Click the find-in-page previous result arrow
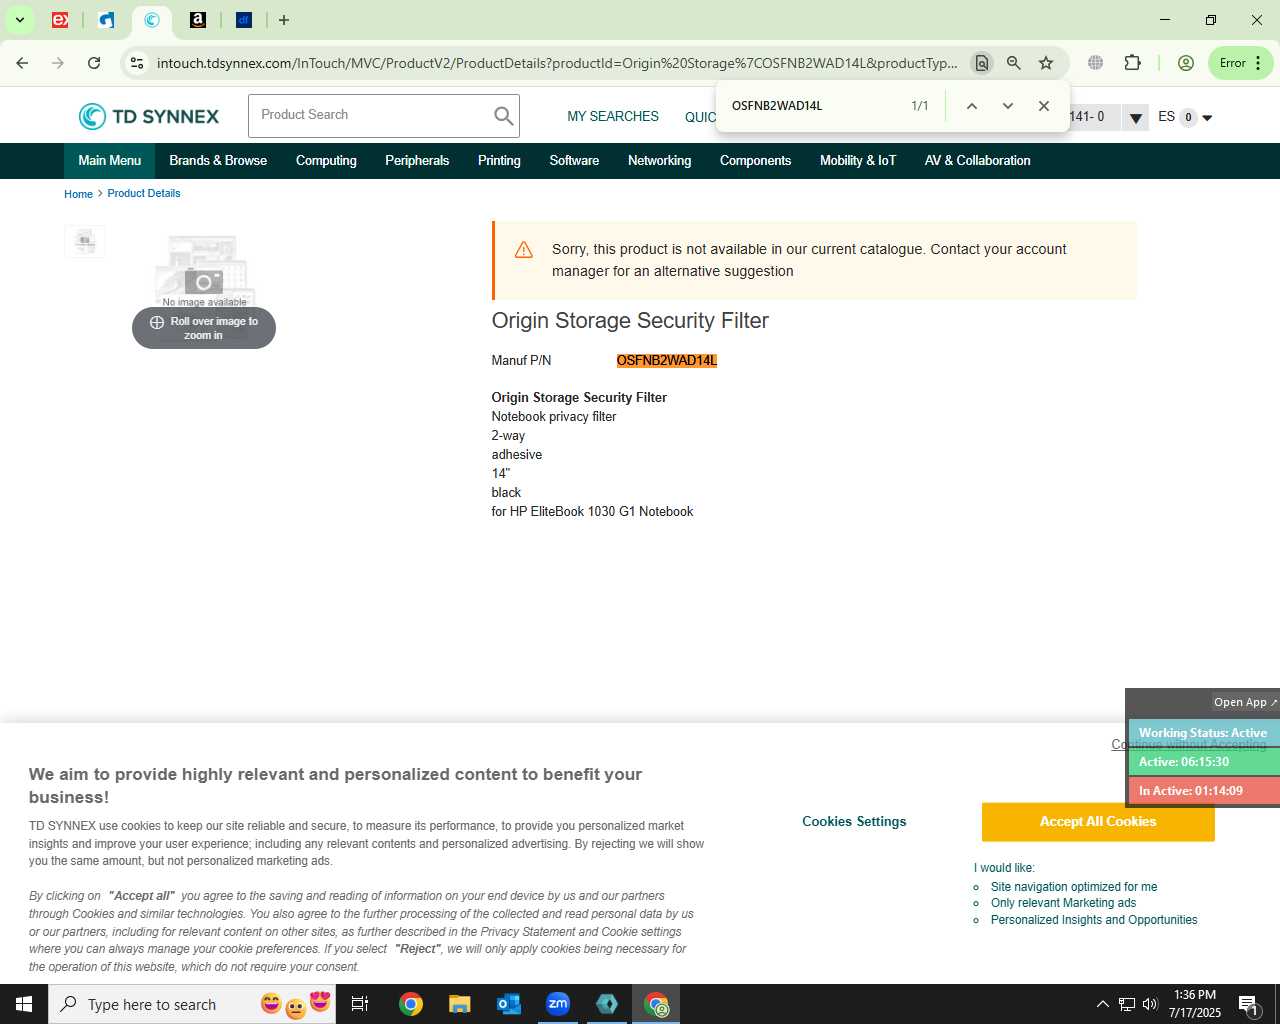Image resolution: width=1280 pixels, height=1024 pixels. tap(971, 106)
